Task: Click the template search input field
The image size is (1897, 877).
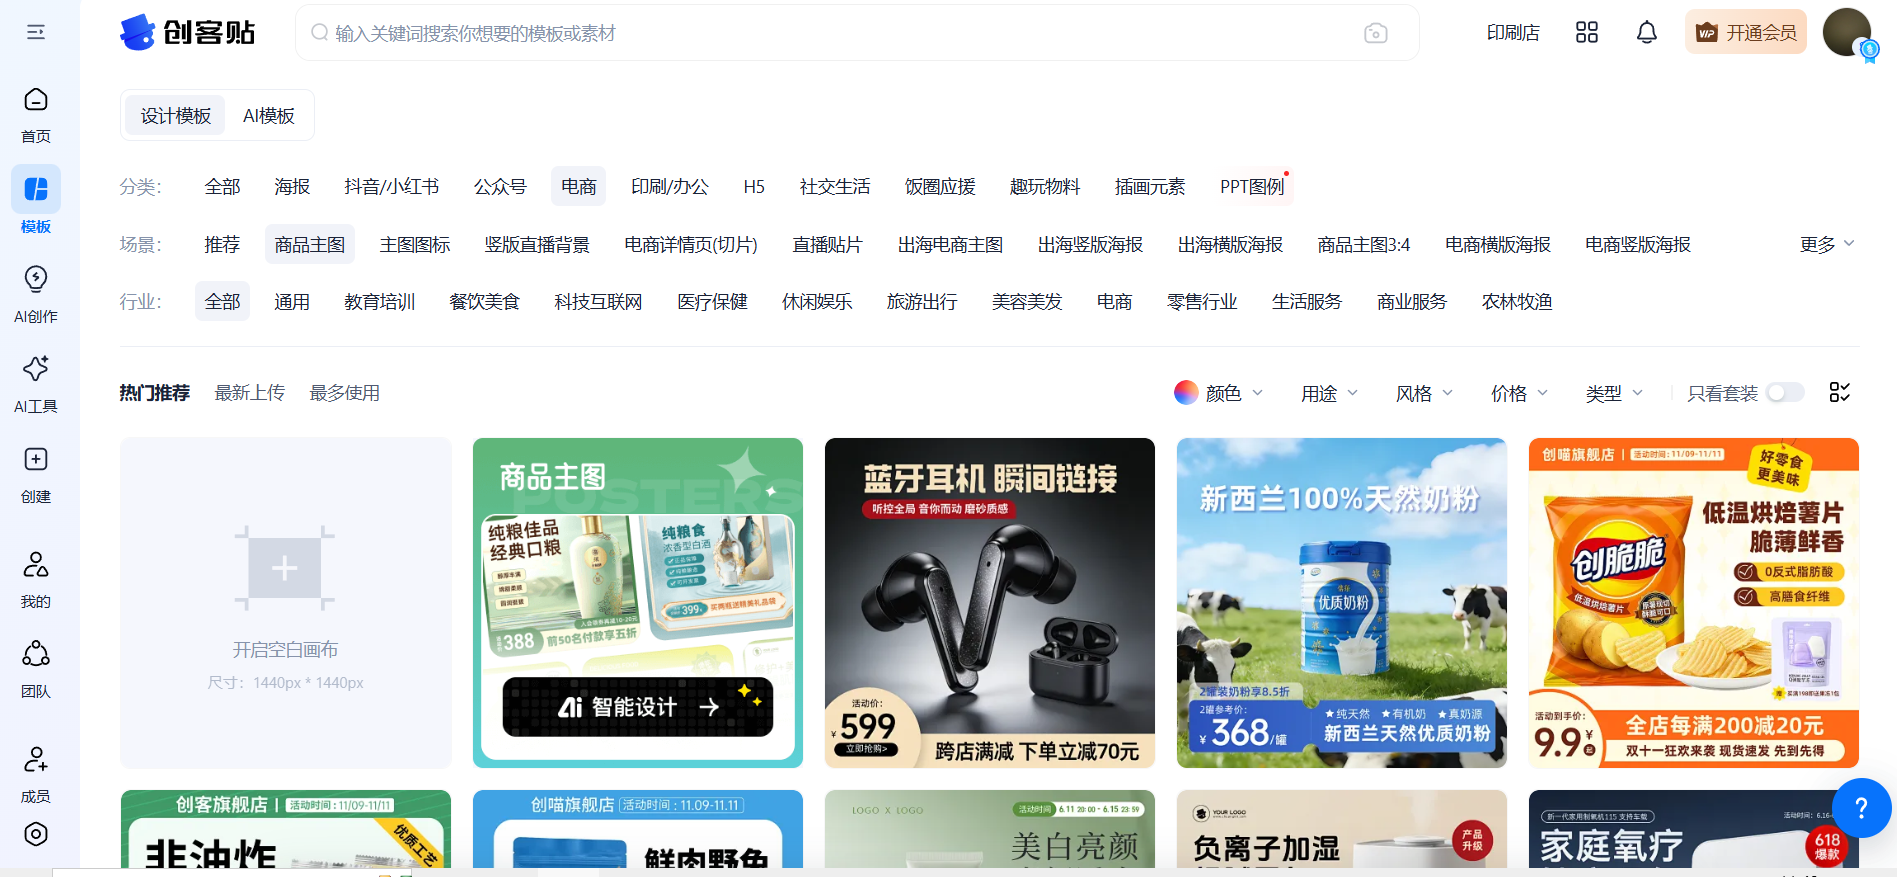Action: [857, 33]
